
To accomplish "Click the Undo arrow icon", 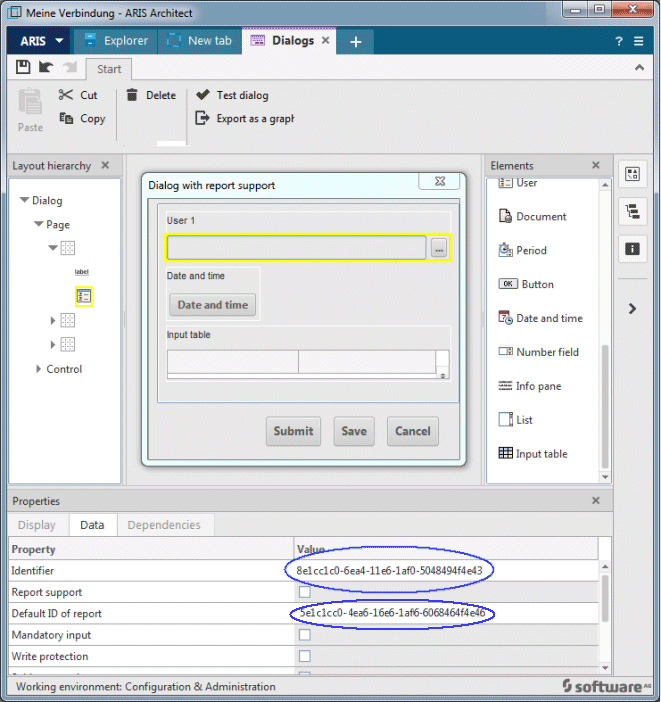I will 46,67.
